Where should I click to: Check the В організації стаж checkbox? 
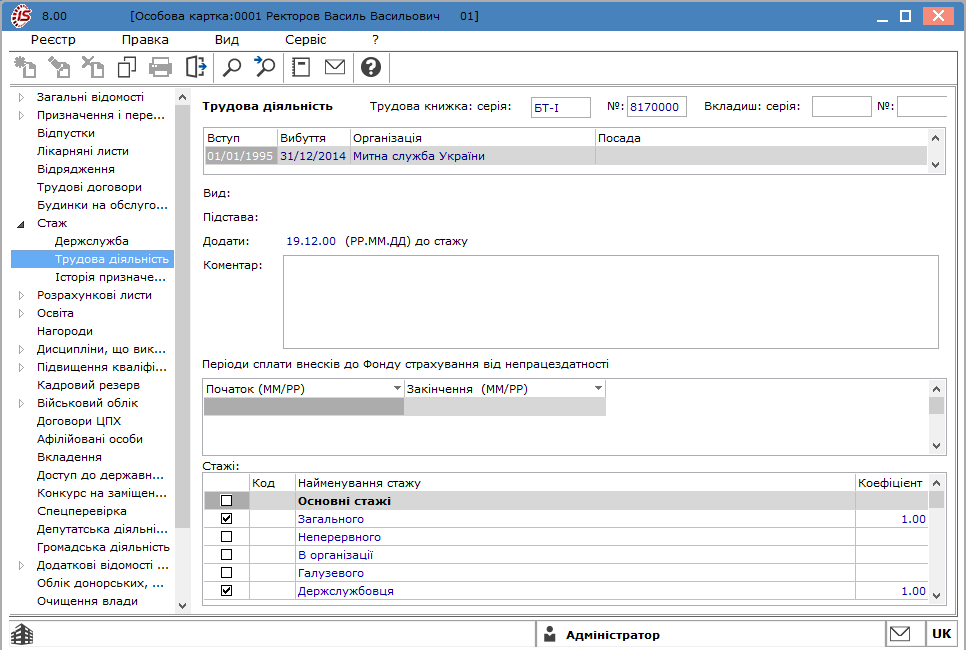point(226,554)
